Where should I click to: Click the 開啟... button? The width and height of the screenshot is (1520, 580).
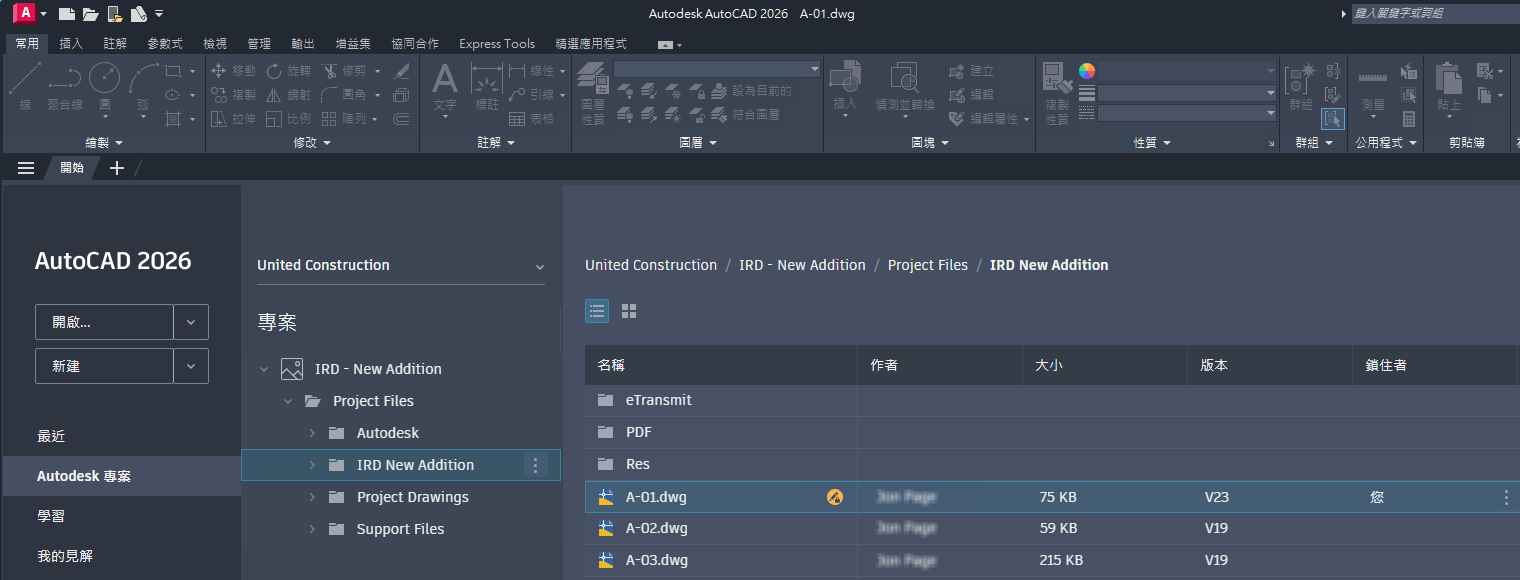104,322
